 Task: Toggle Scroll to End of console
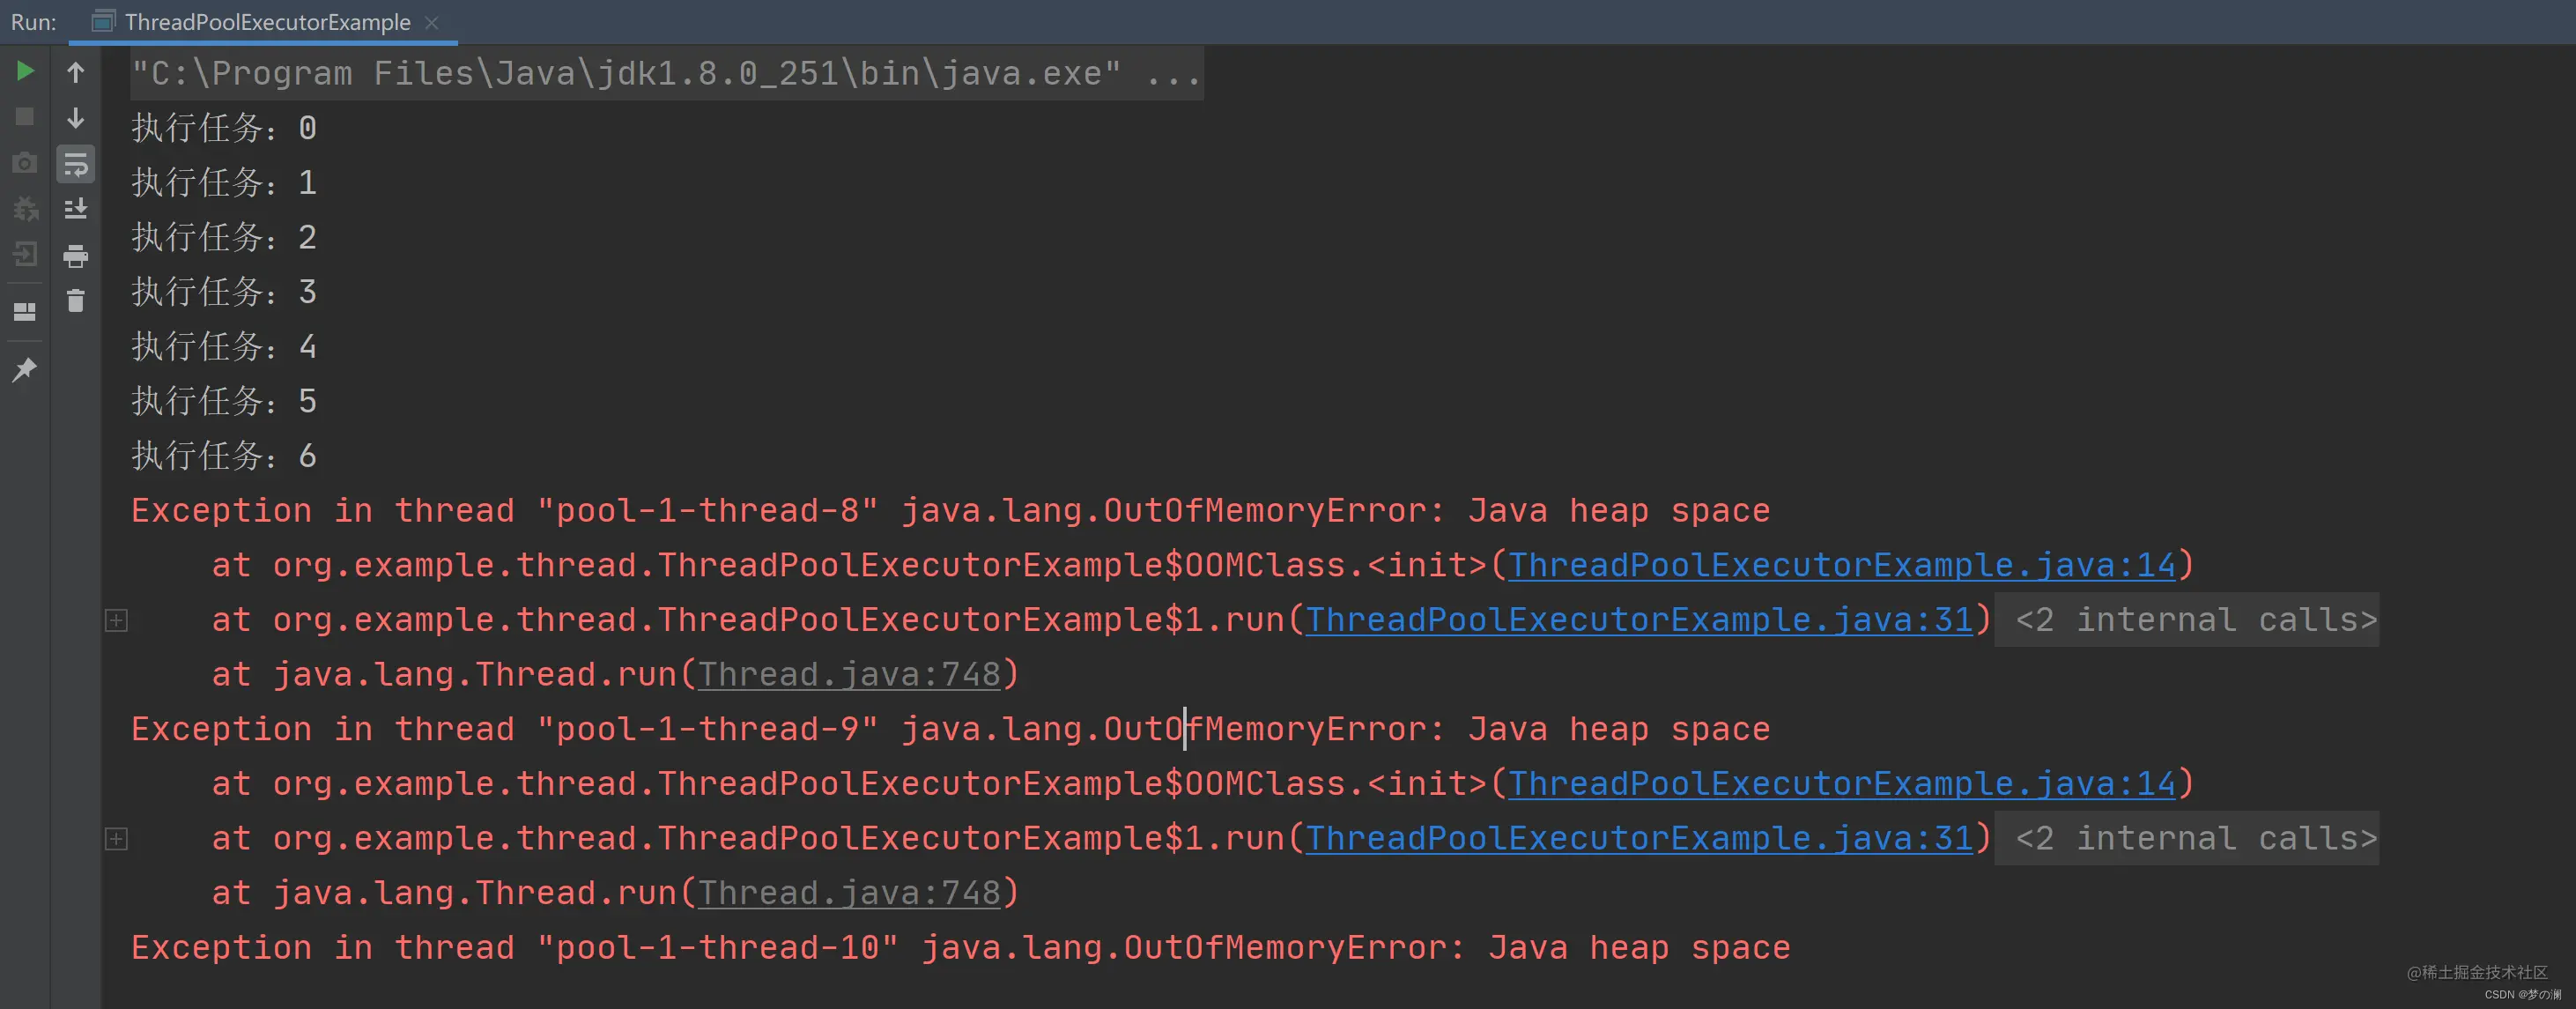[76, 209]
